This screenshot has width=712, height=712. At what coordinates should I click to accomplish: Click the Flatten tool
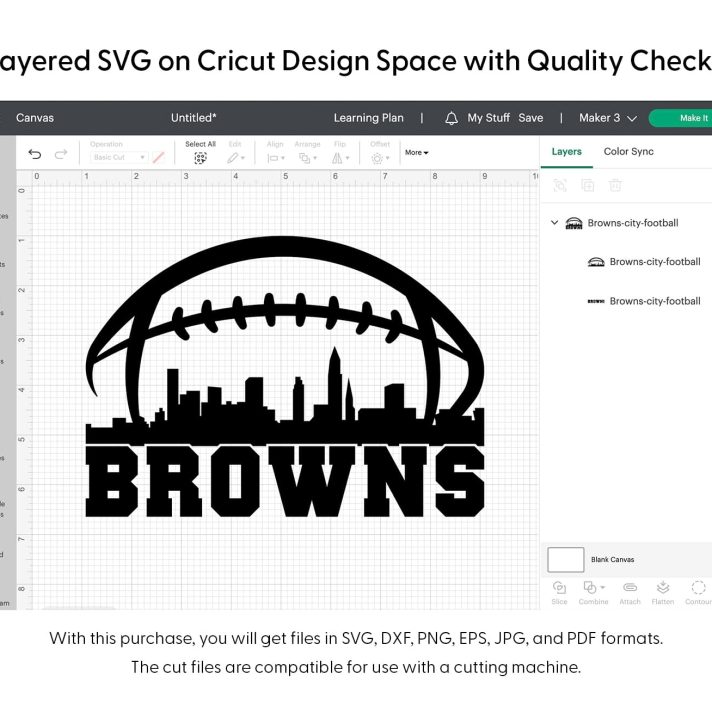[x=663, y=593]
